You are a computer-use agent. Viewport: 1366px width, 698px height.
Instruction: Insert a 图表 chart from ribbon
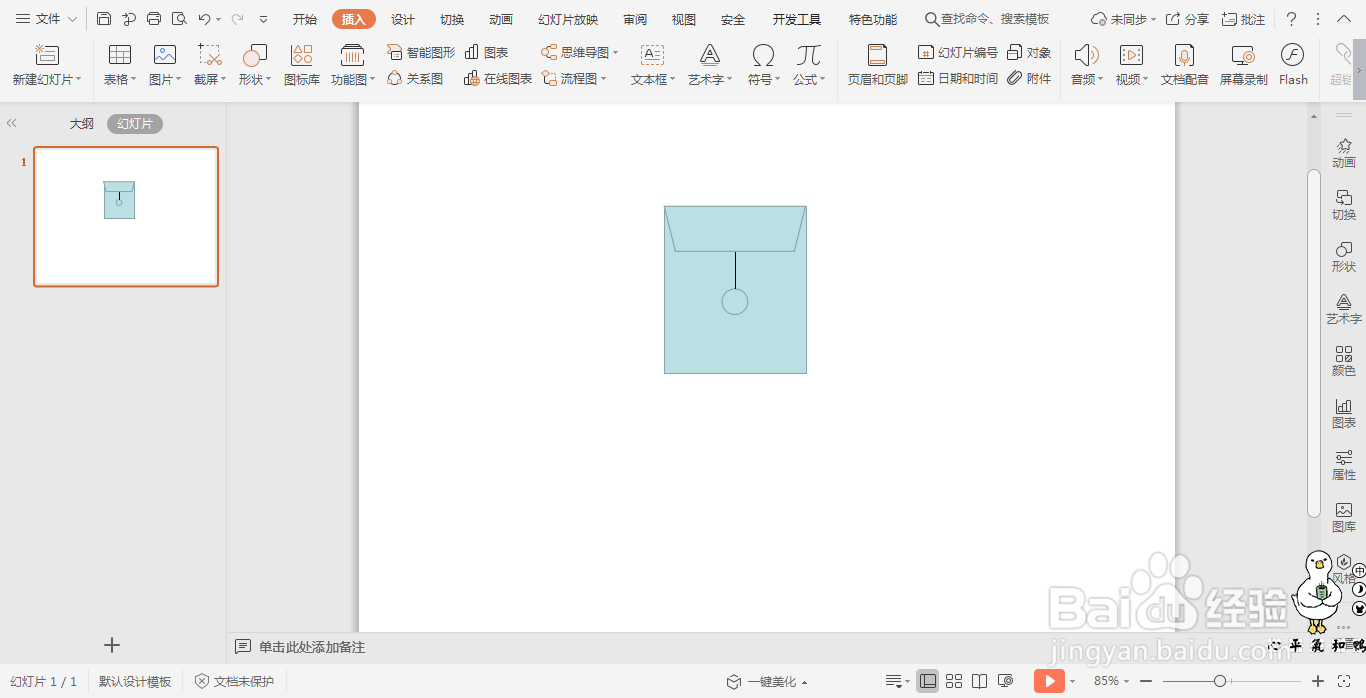pos(487,52)
